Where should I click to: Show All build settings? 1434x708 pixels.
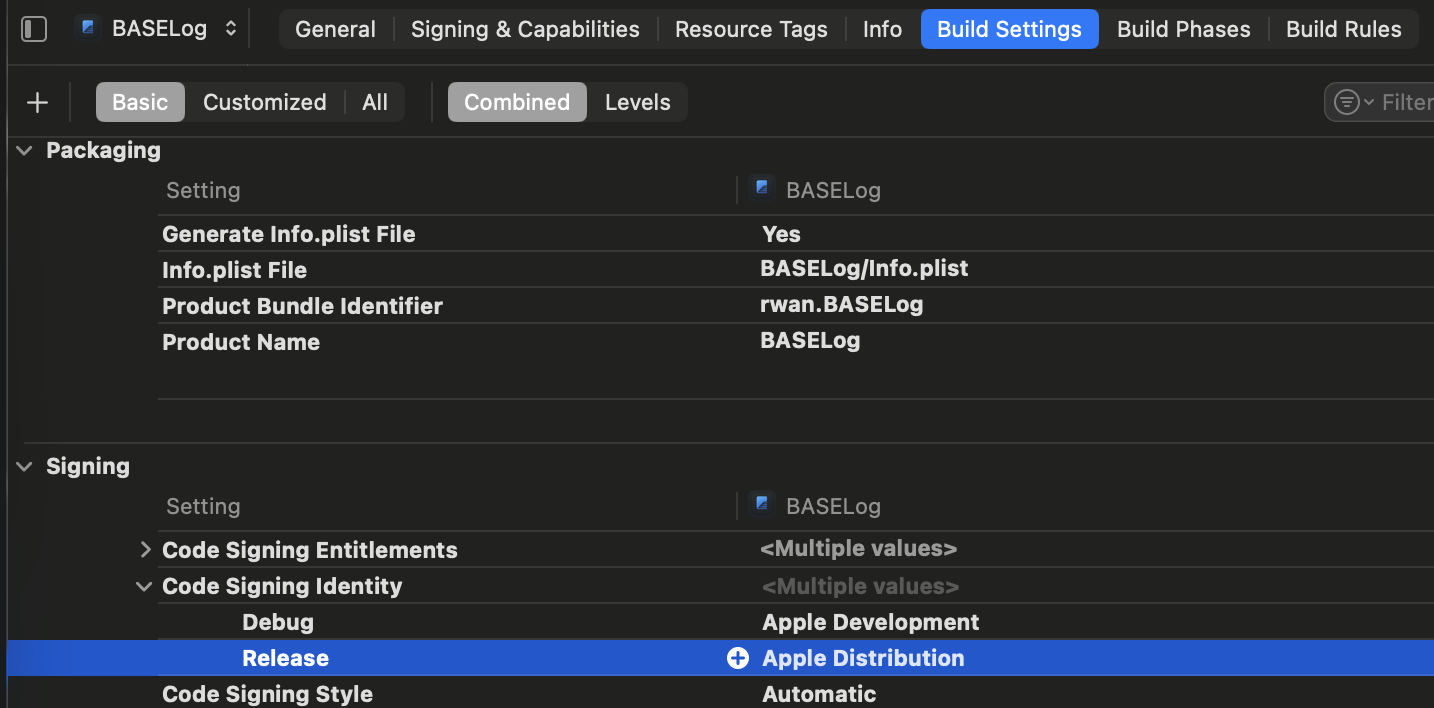point(375,102)
